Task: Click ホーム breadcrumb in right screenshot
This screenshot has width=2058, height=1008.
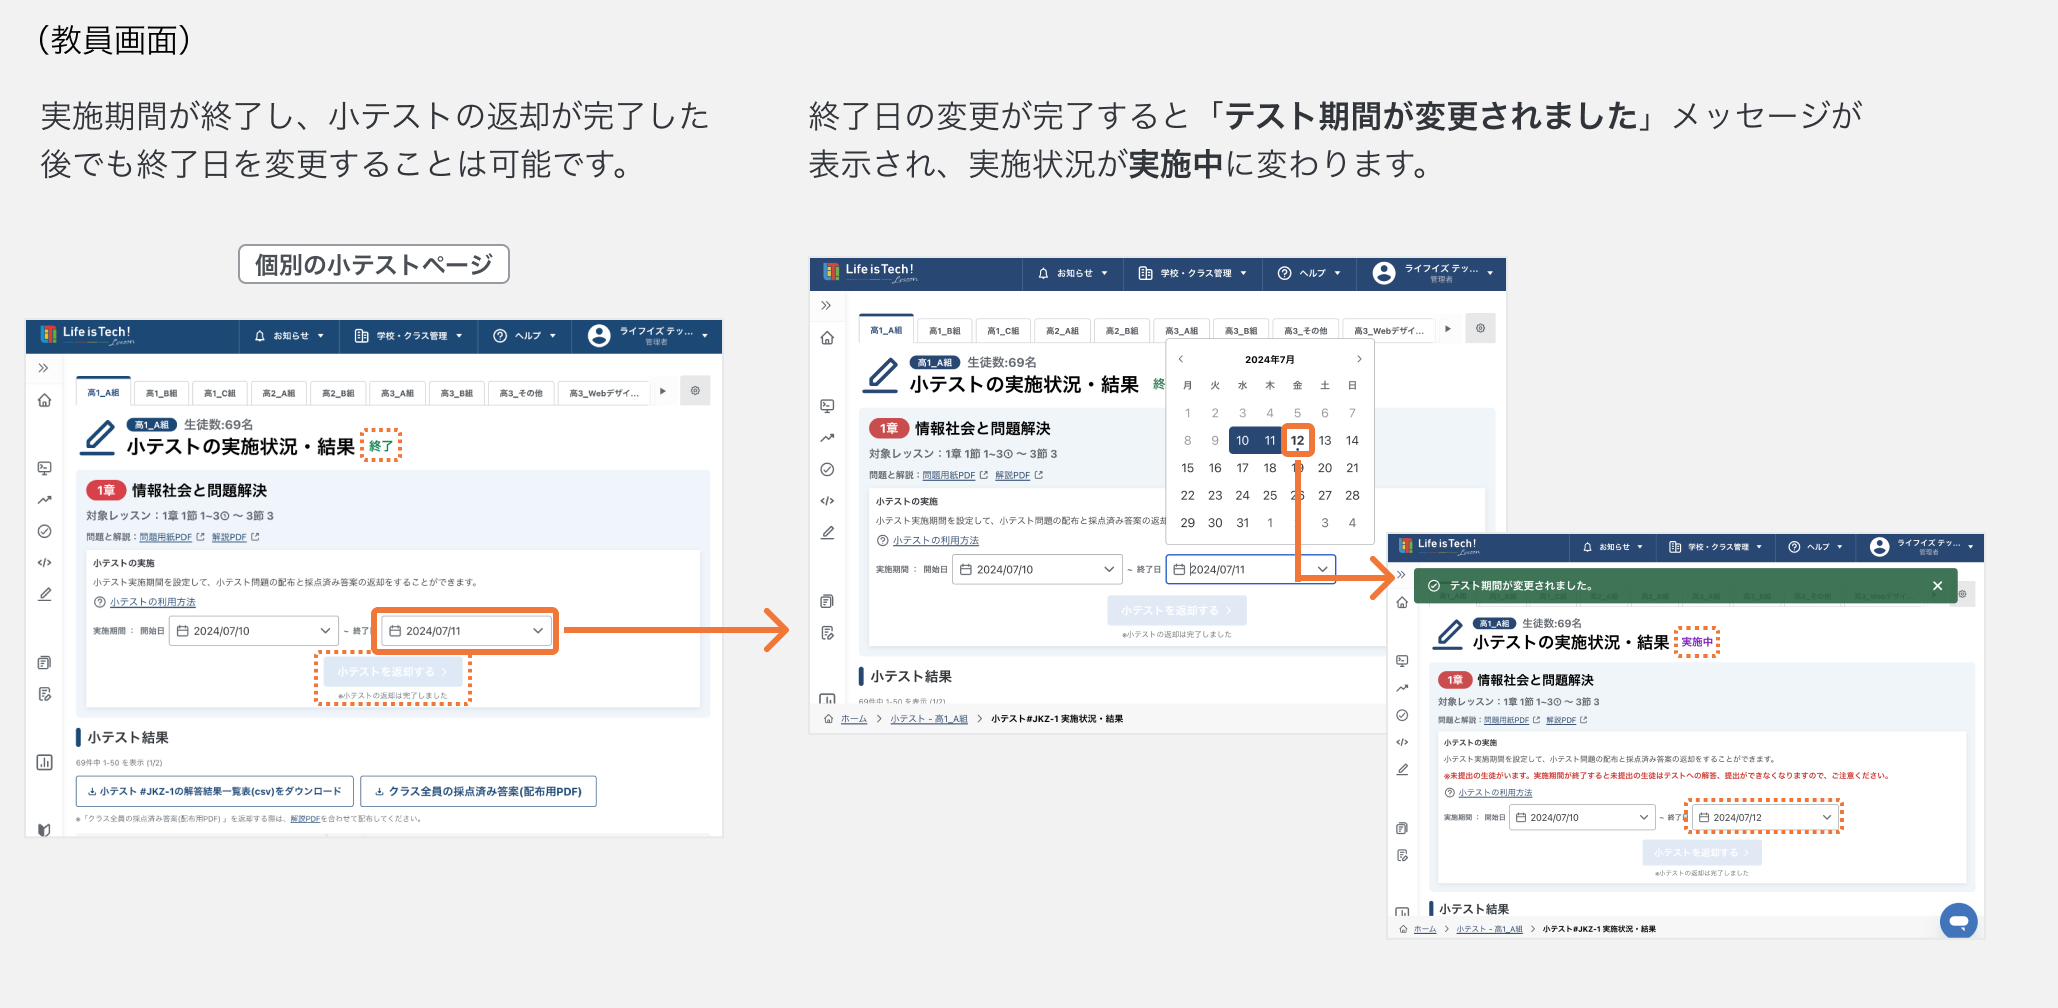Action: coord(1424,929)
